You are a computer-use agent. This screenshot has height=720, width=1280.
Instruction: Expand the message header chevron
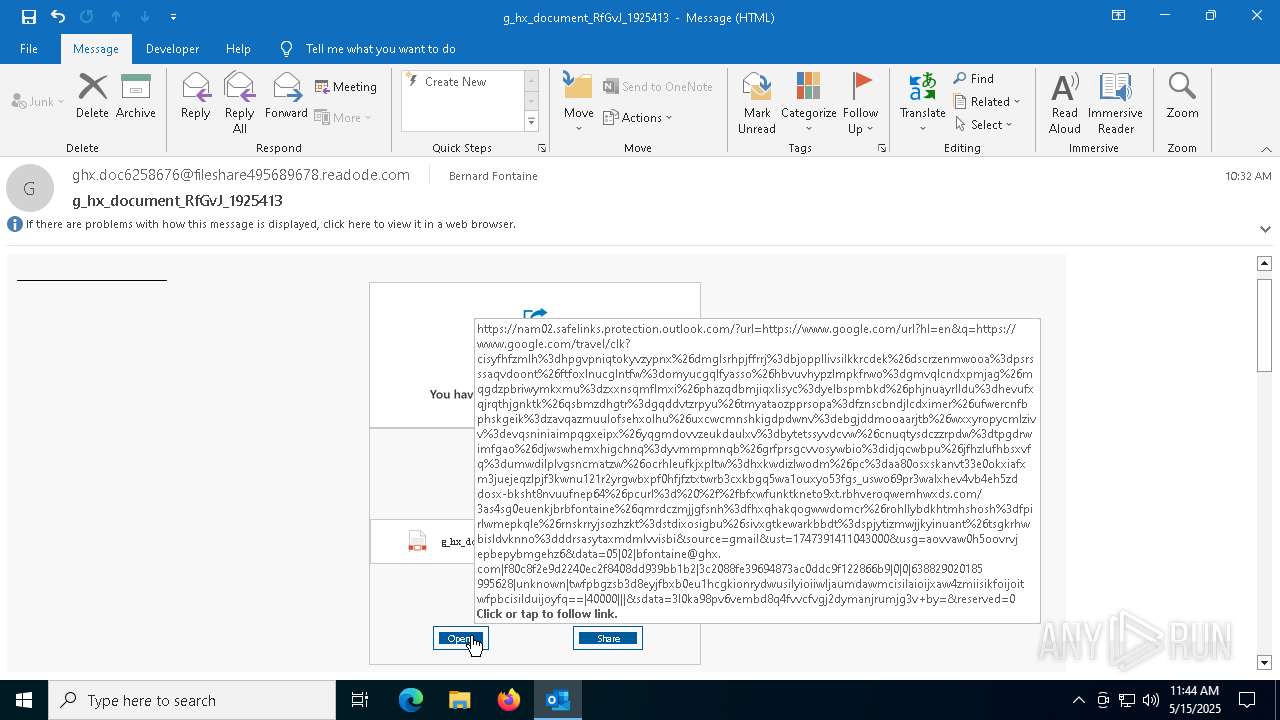(1265, 229)
